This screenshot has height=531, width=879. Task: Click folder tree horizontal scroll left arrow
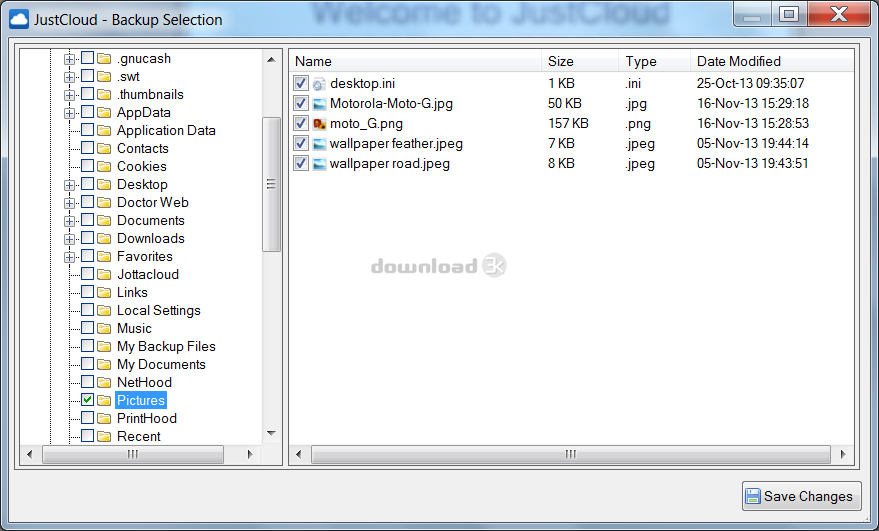pyautogui.click(x=30, y=454)
